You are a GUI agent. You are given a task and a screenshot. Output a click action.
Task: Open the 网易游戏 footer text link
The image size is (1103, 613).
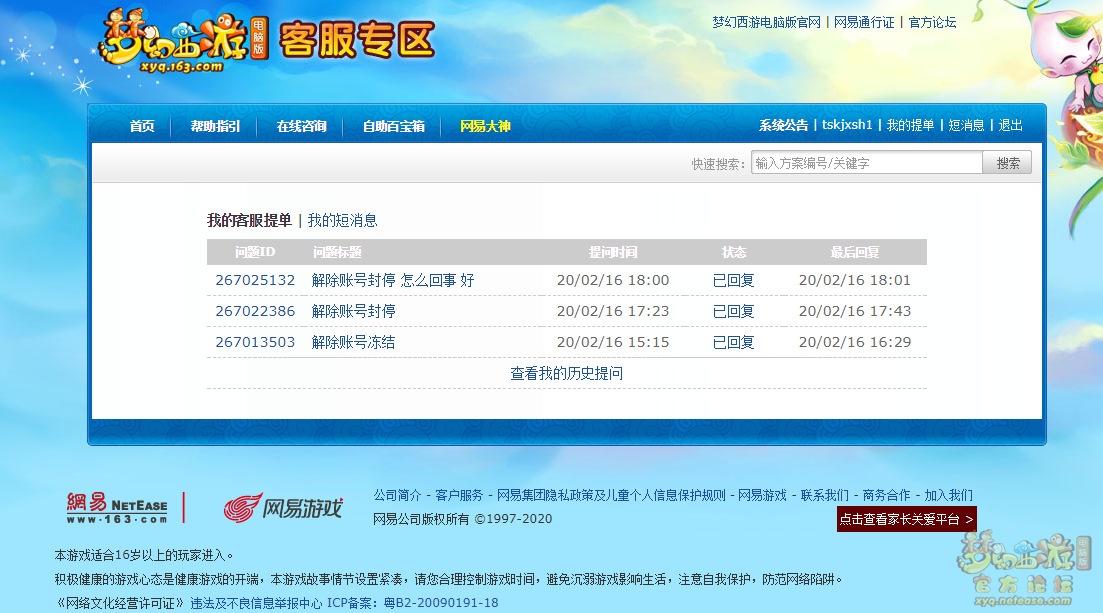762,495
